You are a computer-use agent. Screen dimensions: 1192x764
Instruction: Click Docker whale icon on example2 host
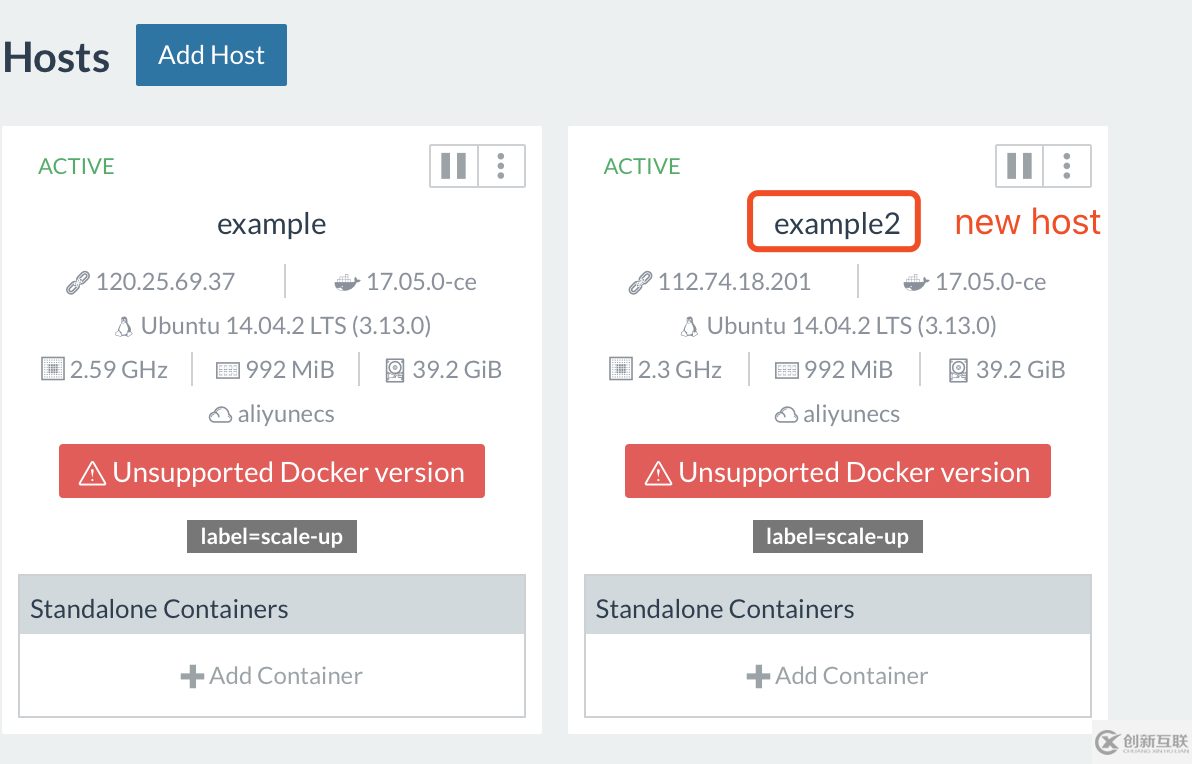[x=915, y=283]
